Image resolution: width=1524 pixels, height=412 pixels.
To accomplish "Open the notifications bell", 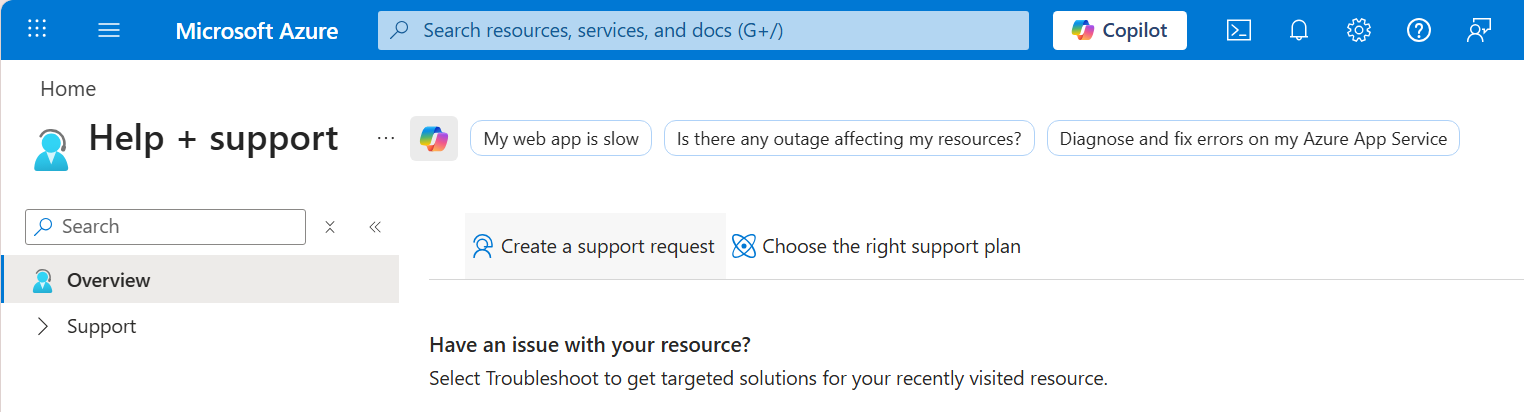I will pos(1299,30).
